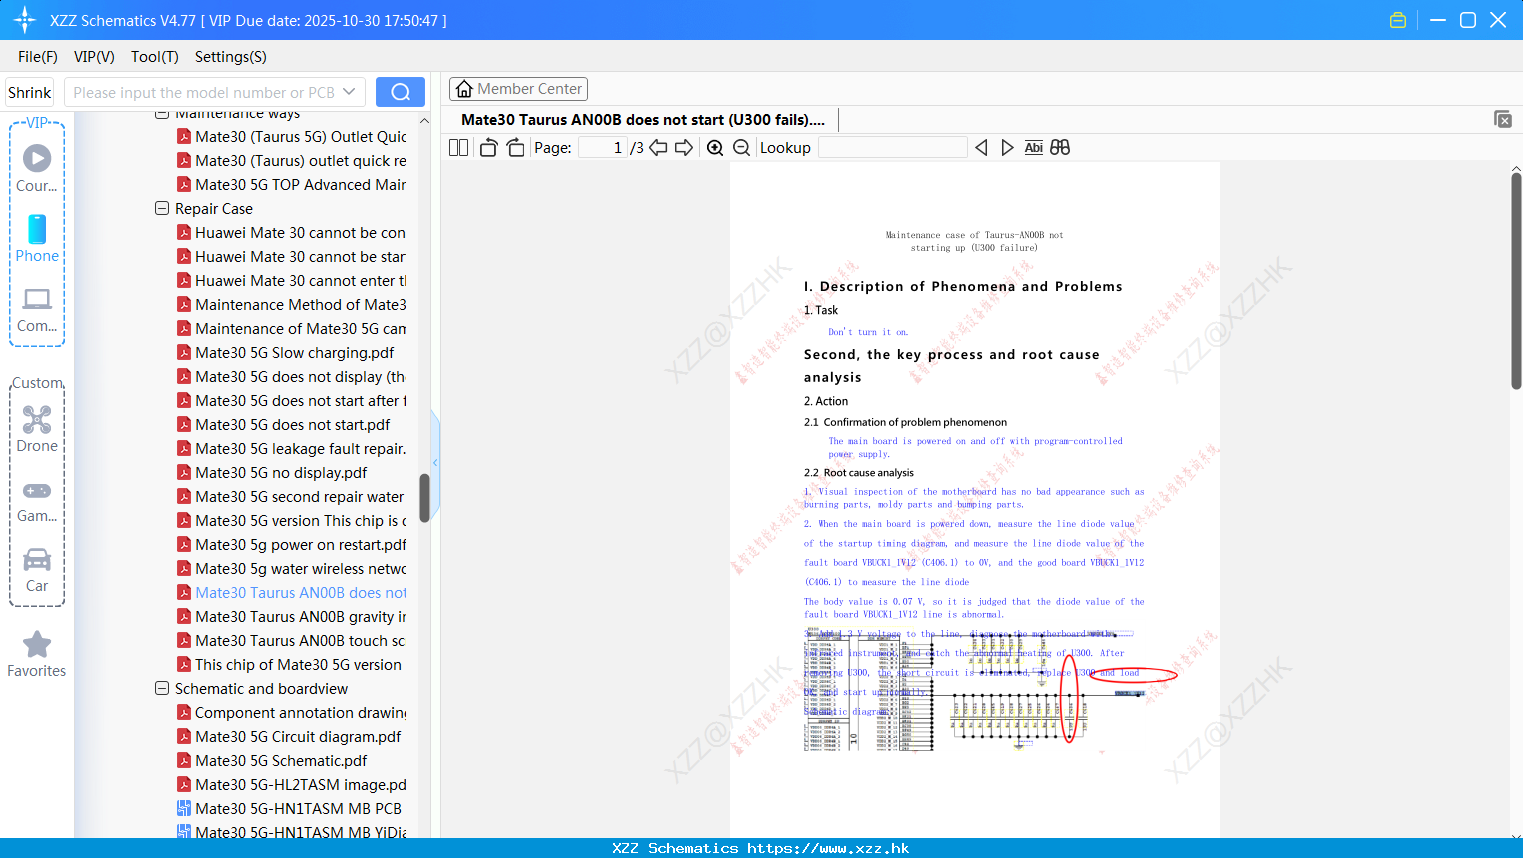Select the Mate30 Taurus AN00B document tab

(643, 120)
